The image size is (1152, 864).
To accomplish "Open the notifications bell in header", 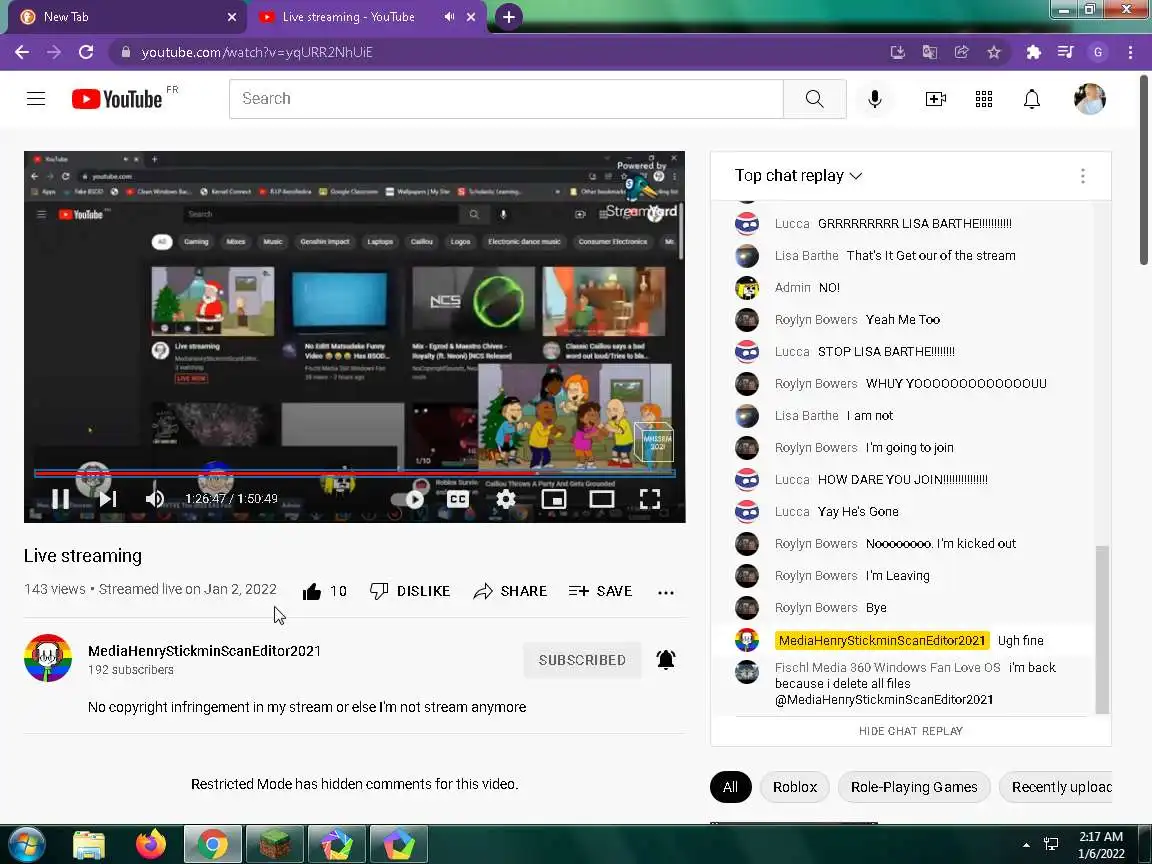I will (x=1032, y=98).
